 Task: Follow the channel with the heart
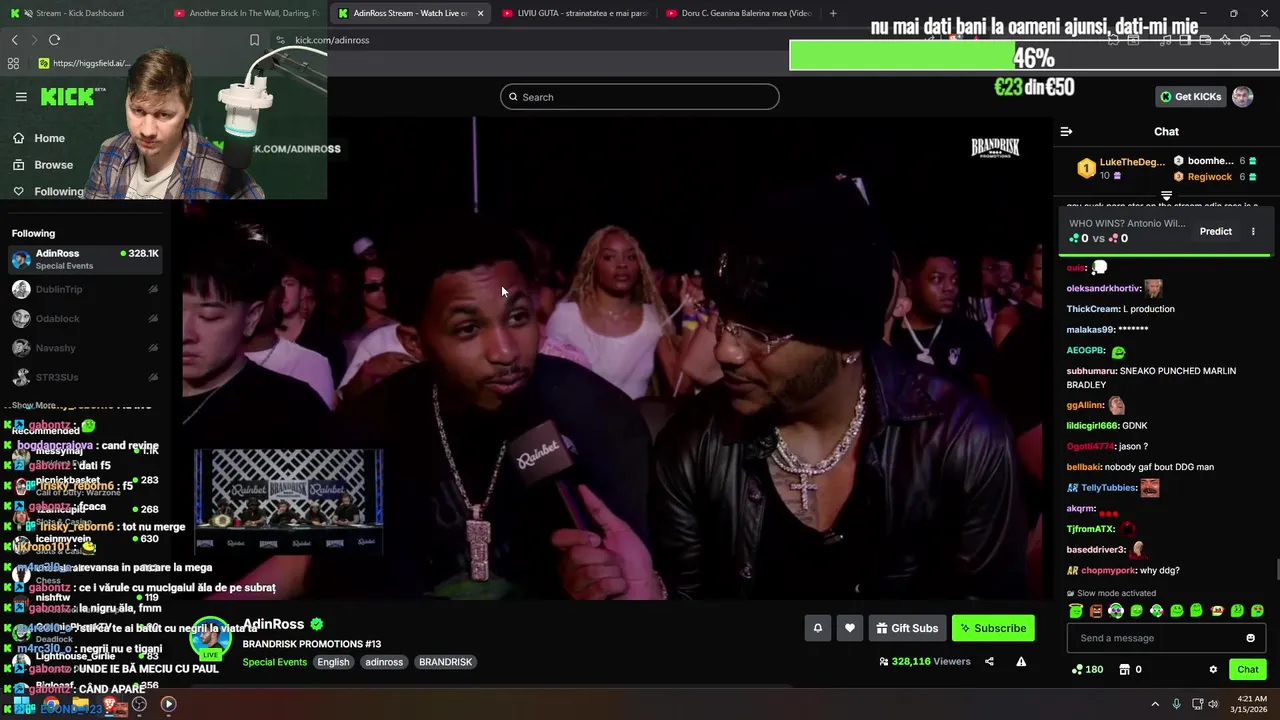coord(850,628)
